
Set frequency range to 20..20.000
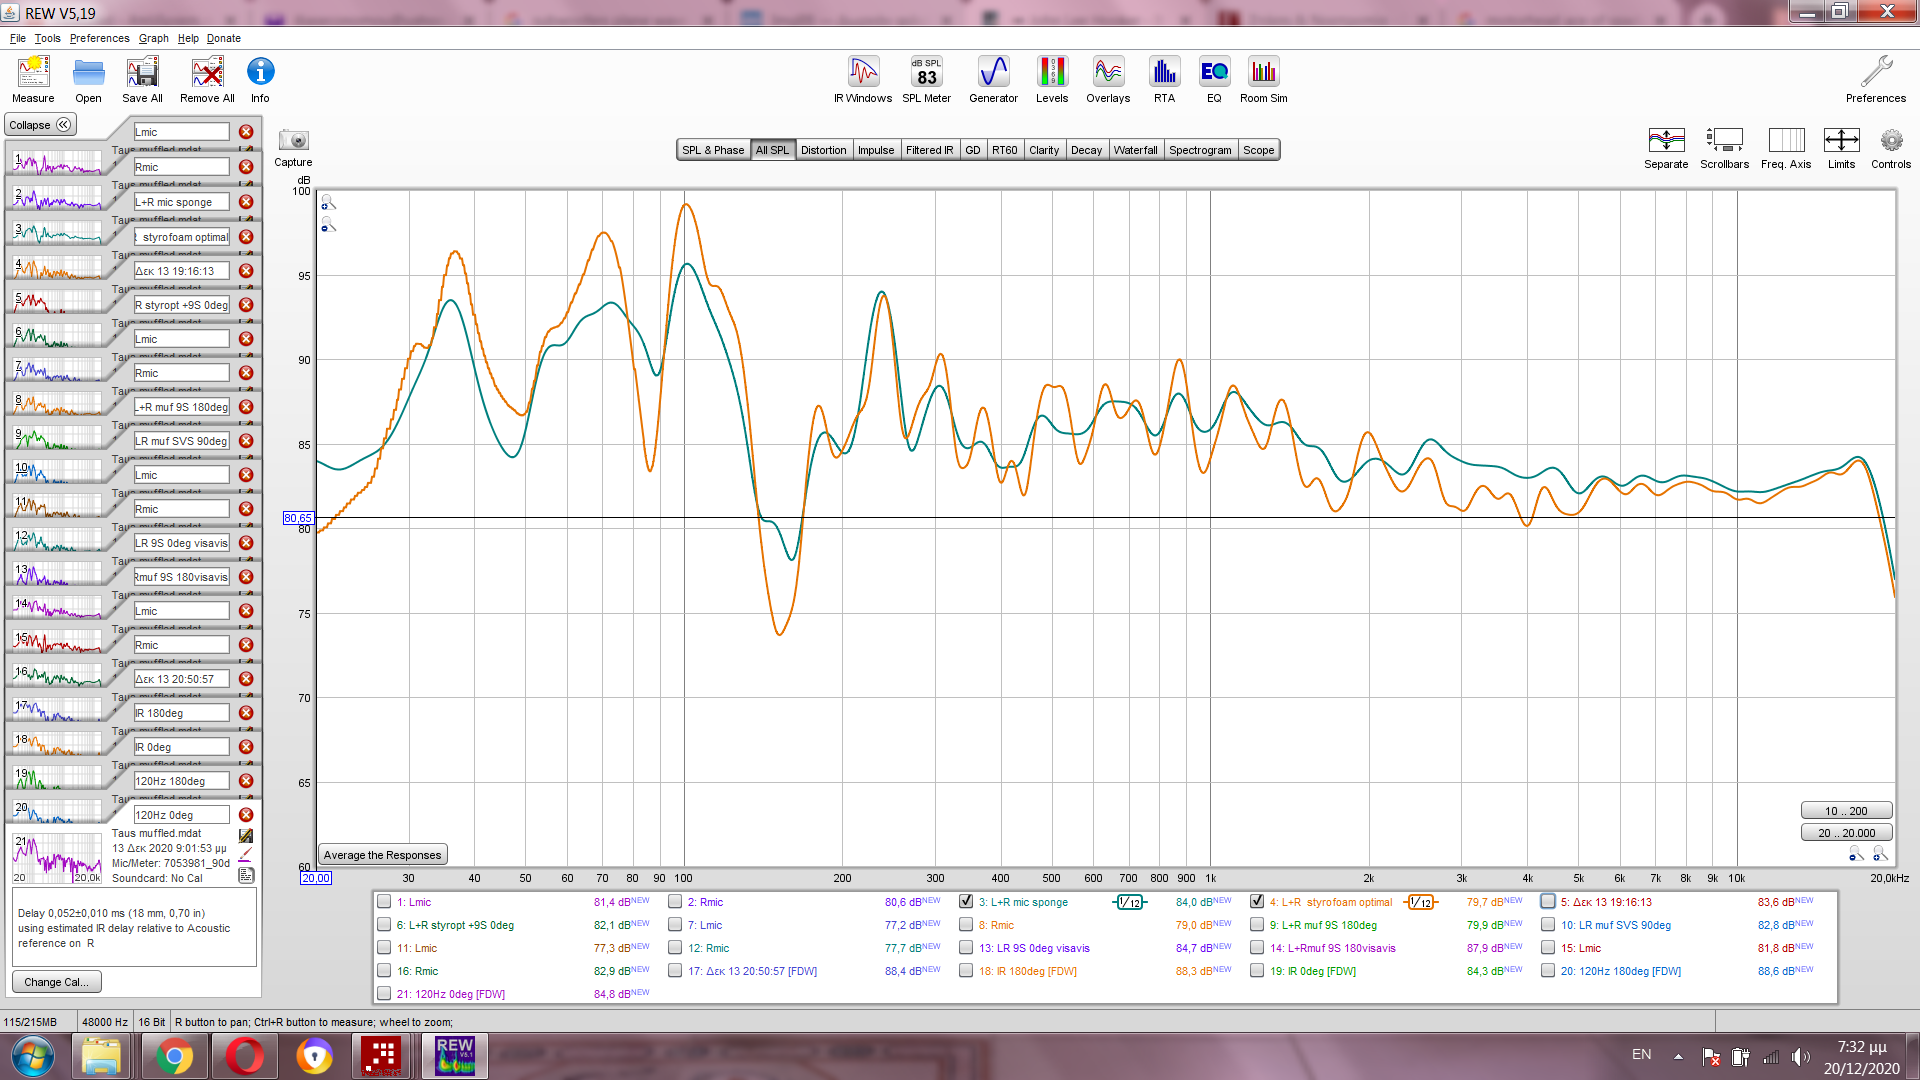(x=1846, y=833)
